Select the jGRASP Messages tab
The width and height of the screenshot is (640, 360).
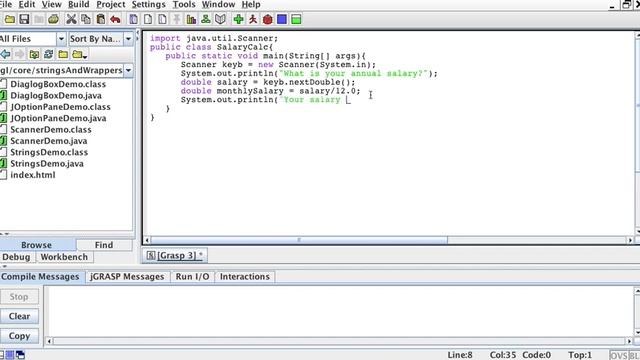click(x=127, y=277)
